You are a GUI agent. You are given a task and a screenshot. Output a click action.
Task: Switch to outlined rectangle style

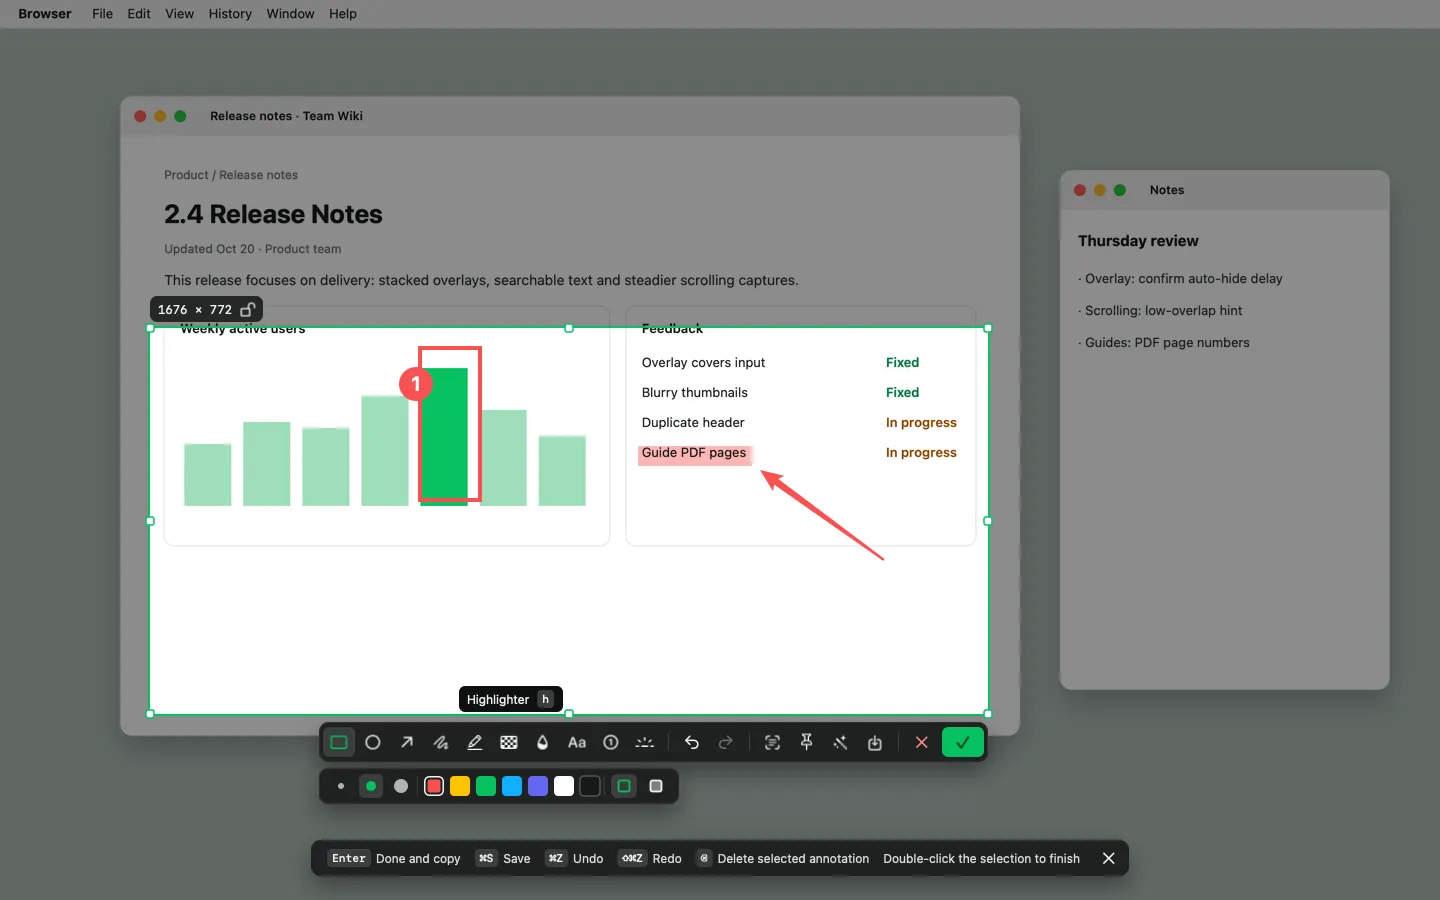click(624, 786)
